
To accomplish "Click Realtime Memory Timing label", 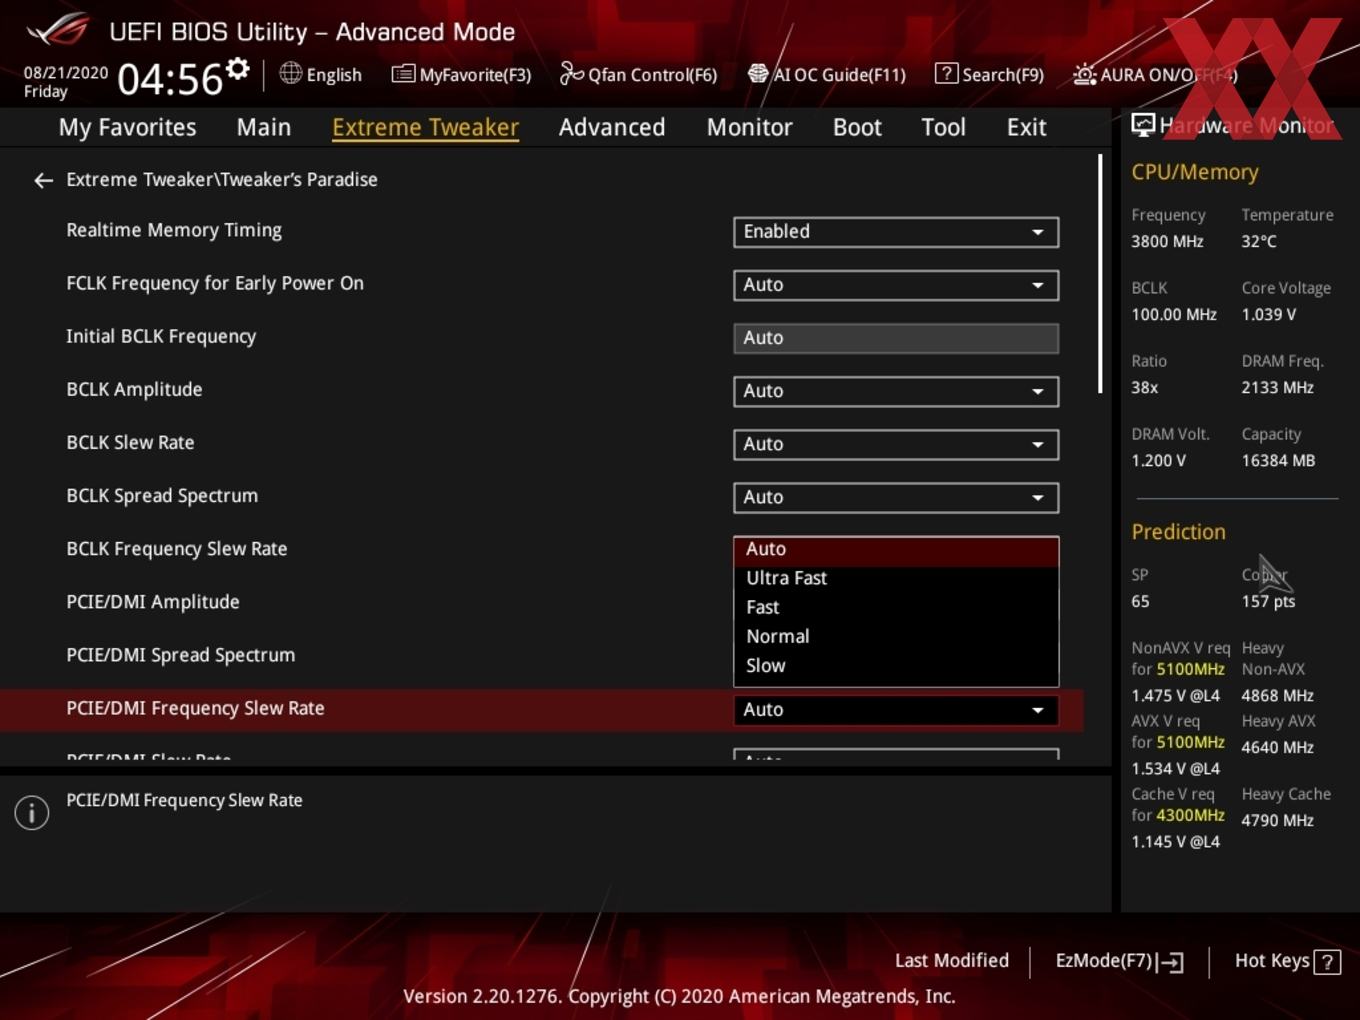I will (x=174, y=230).
